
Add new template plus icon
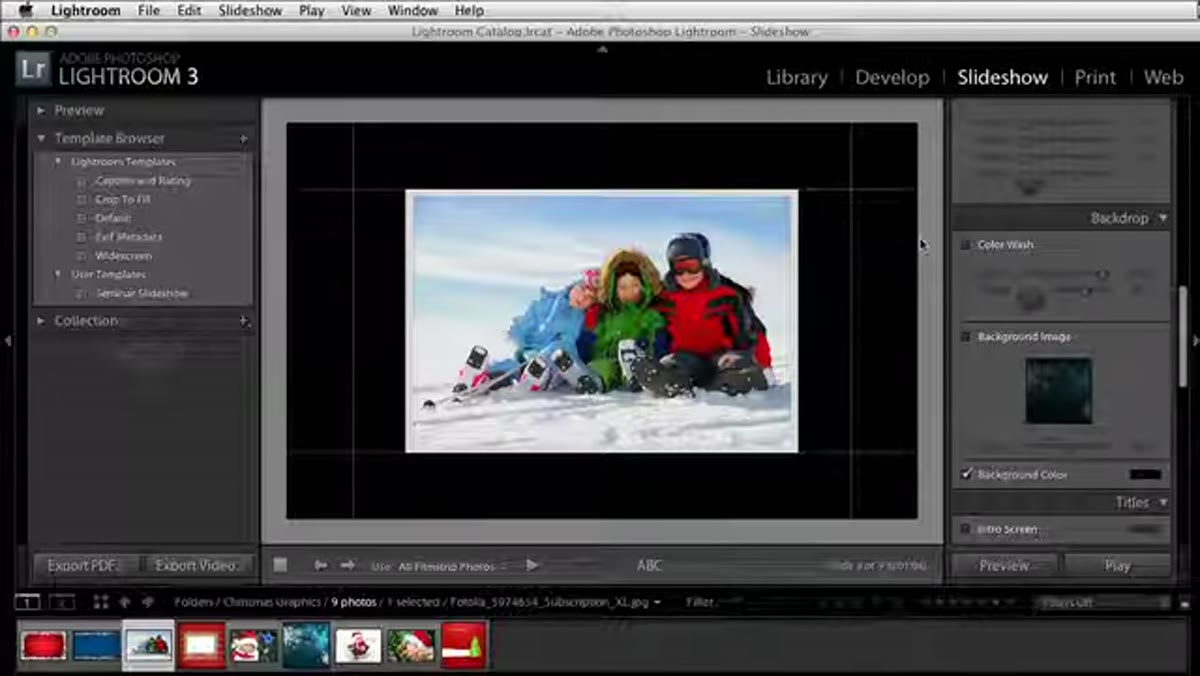click(244, 139)
